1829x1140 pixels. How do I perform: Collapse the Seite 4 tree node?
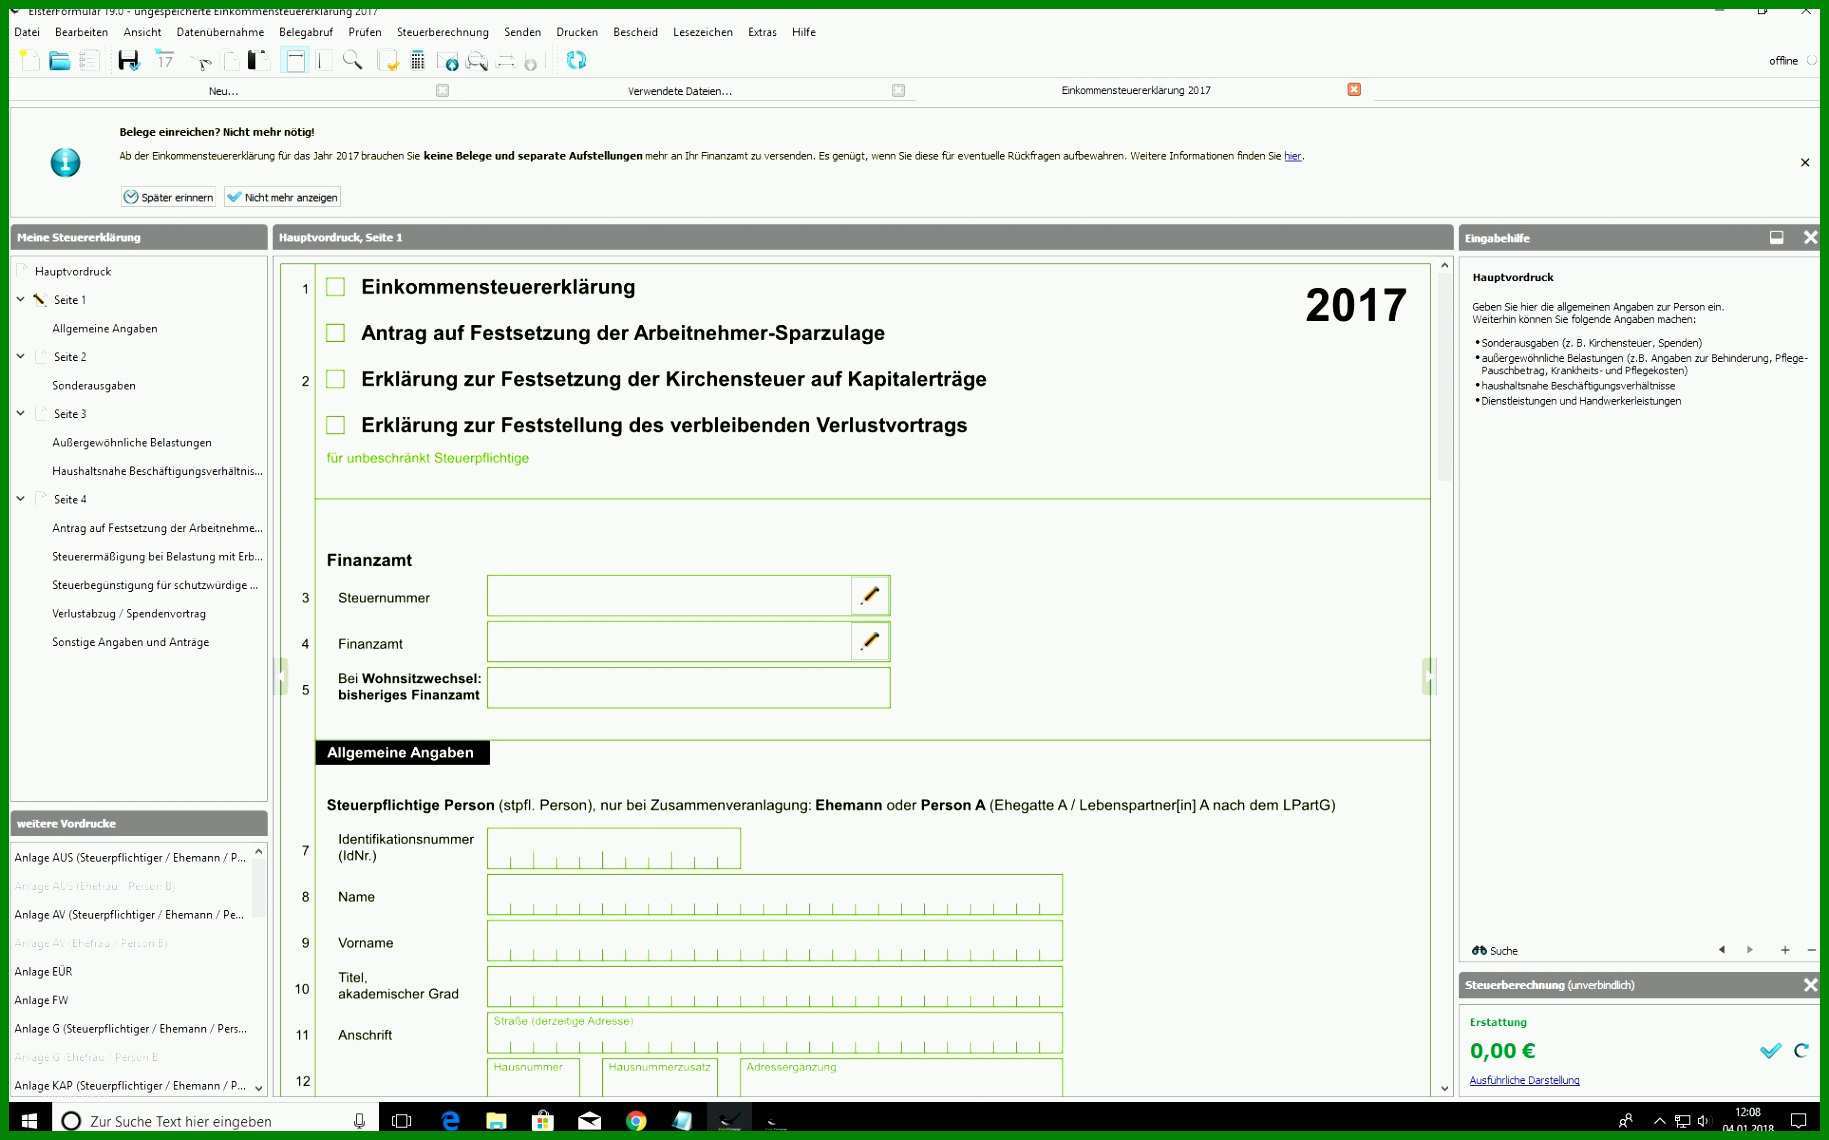pos(20,498)
